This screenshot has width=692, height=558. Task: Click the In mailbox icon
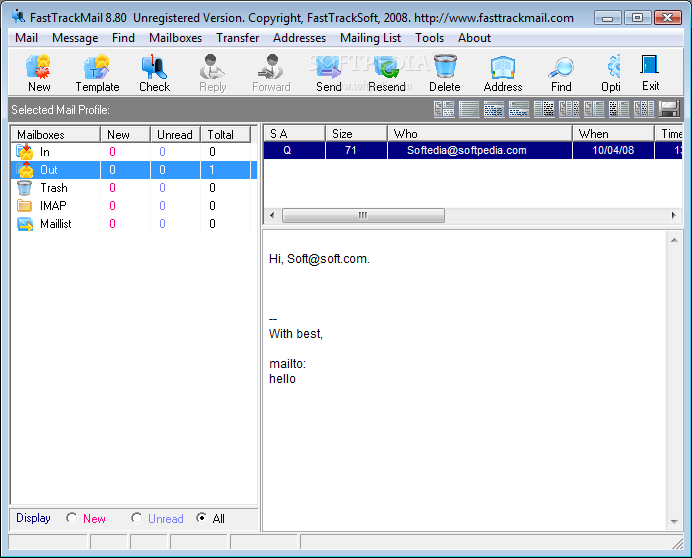[25, 152]
